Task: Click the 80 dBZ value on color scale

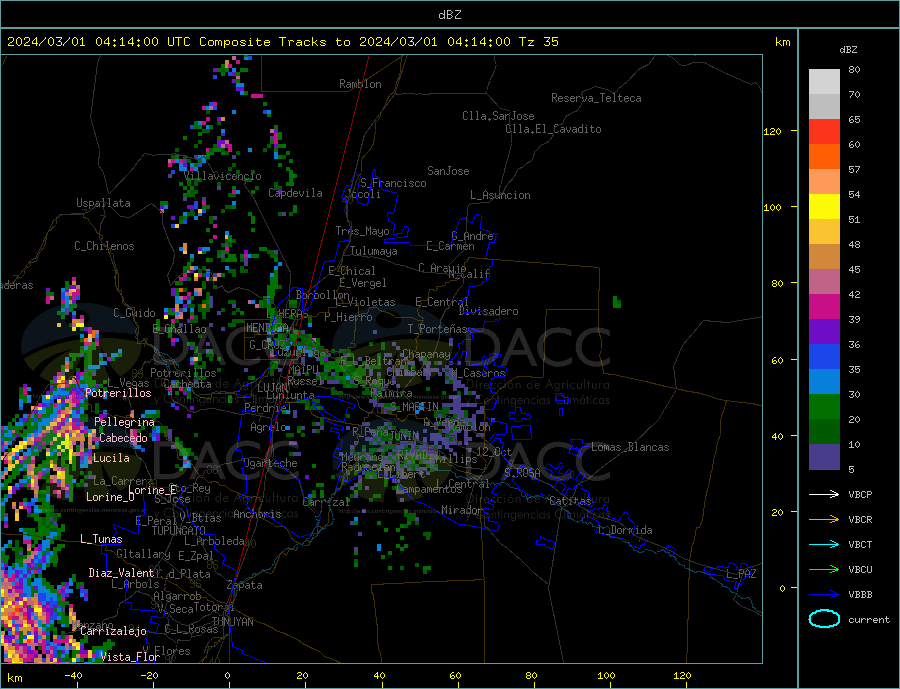Action: coord(854,69)
